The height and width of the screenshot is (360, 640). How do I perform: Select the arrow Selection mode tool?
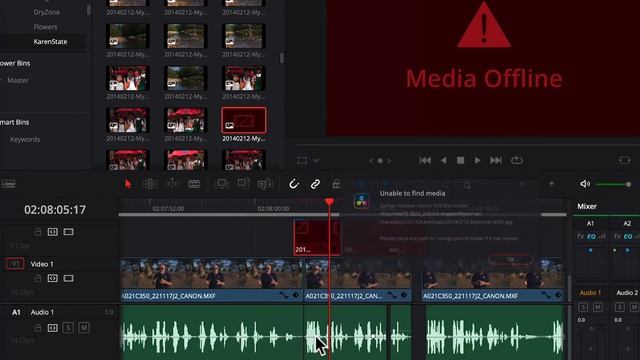click(x=128, y=184)
